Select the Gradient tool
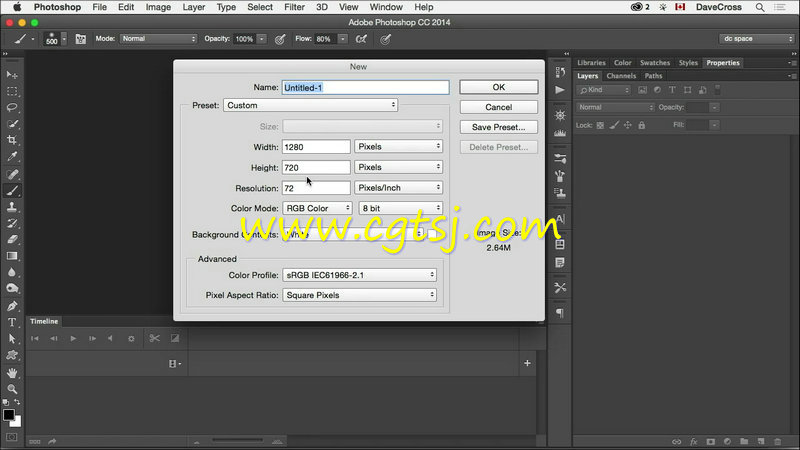The width and height of the screenshot is (800, 450). click(12, 256)
